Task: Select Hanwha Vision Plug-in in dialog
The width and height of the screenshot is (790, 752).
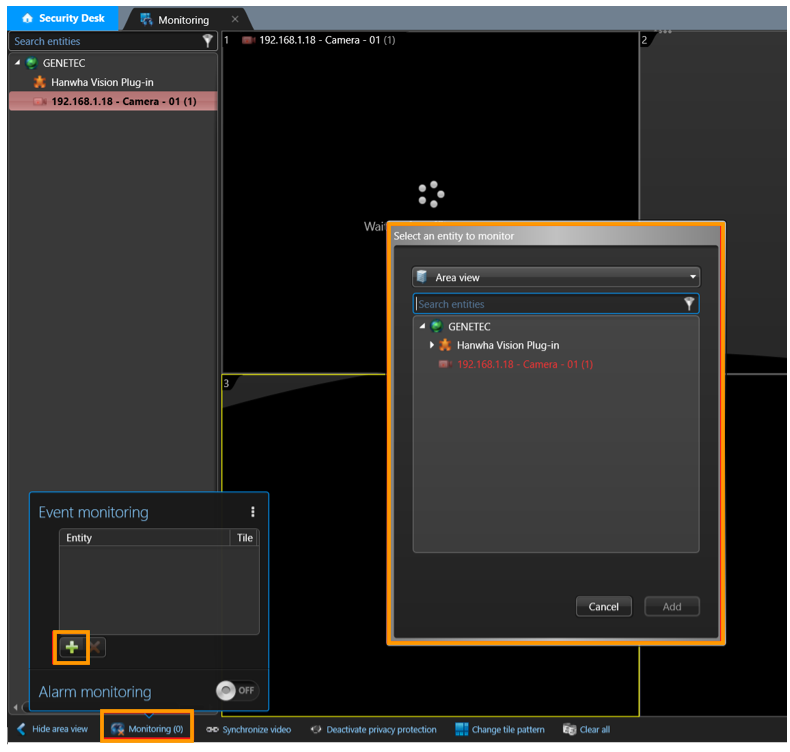Action: coord(507,346)
